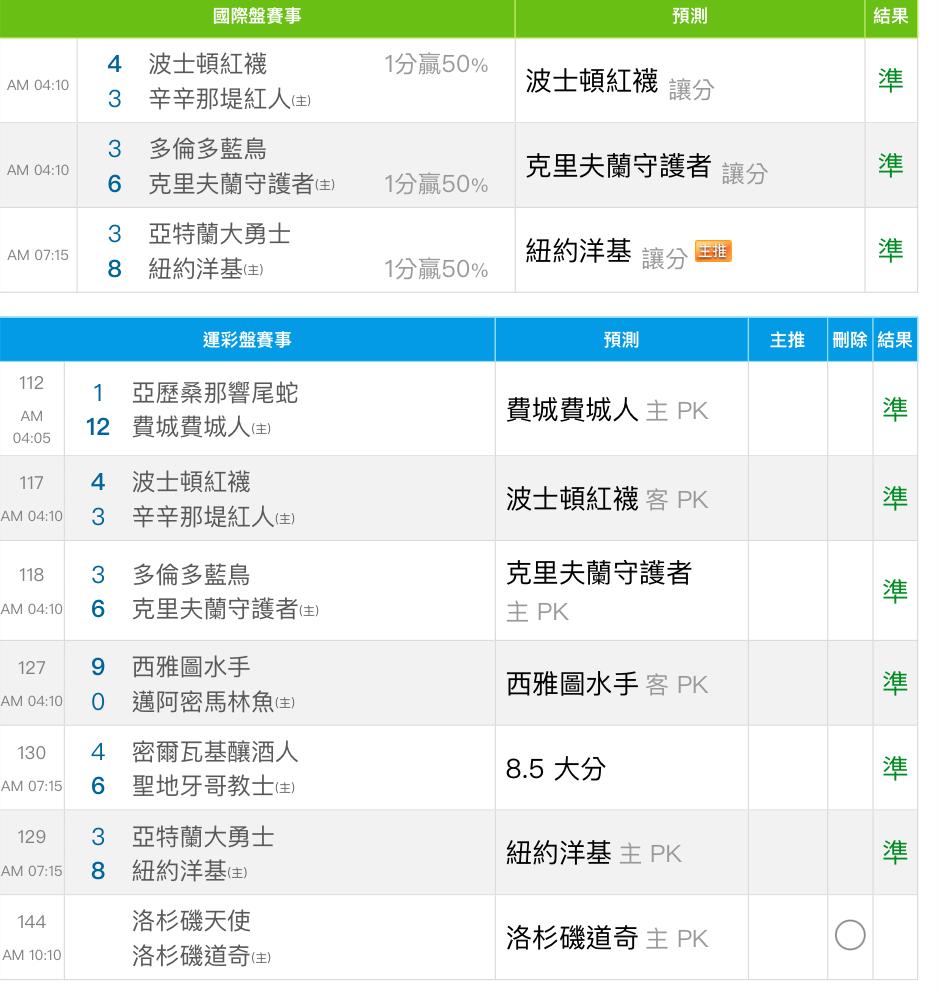Click the 預測 header in the blue table

(x=621, y=340)
